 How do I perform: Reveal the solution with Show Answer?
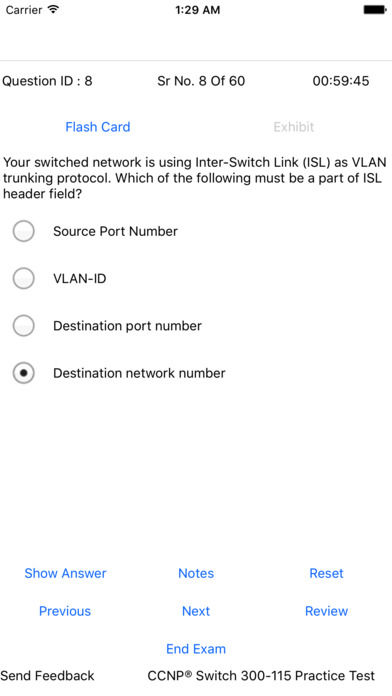pyautogui.click(x=65, y=573)
